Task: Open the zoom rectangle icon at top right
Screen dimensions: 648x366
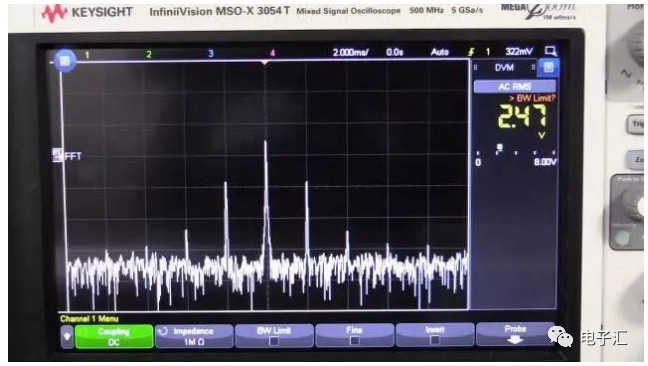Action: (550, 51)
